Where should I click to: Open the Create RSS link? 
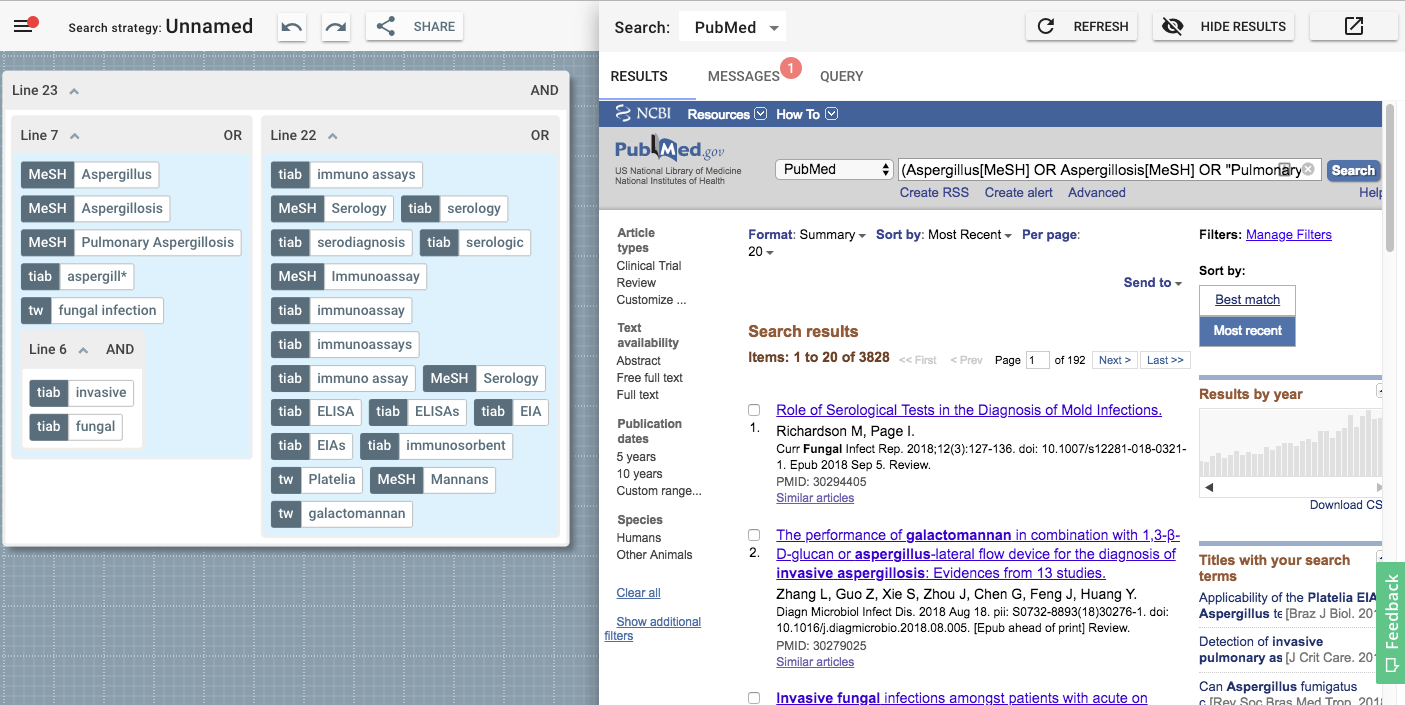933,192
